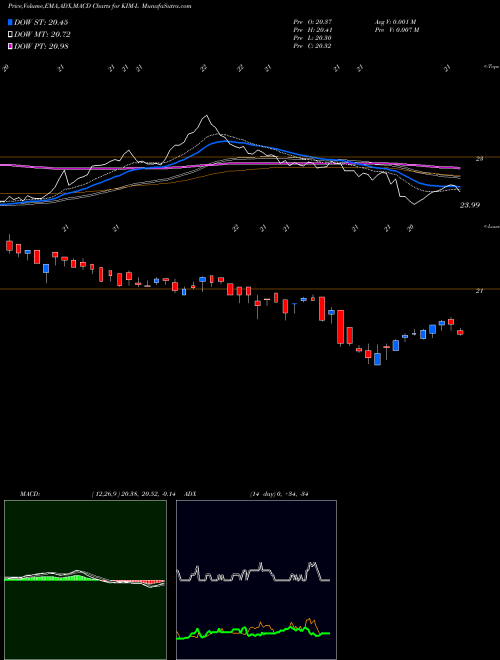
Task: Click the 'Avg V: 0.001 M' value
Action: 395,21
